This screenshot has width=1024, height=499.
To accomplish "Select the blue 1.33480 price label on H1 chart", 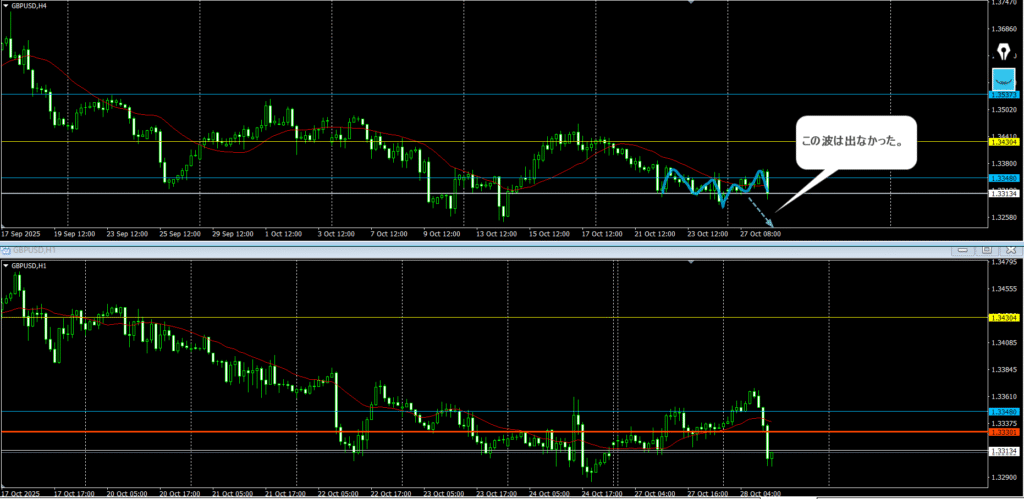I will pos(1003,412).
